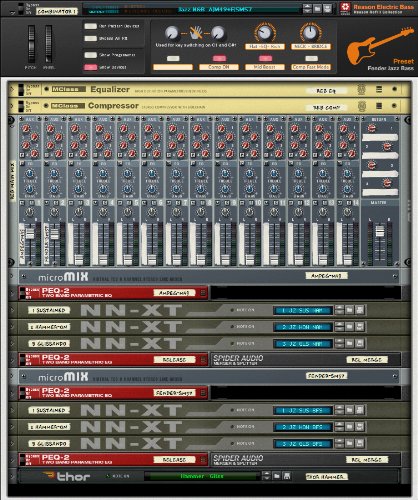Save patch on second NN-XT 2 Hammer-on

point(359,427)
